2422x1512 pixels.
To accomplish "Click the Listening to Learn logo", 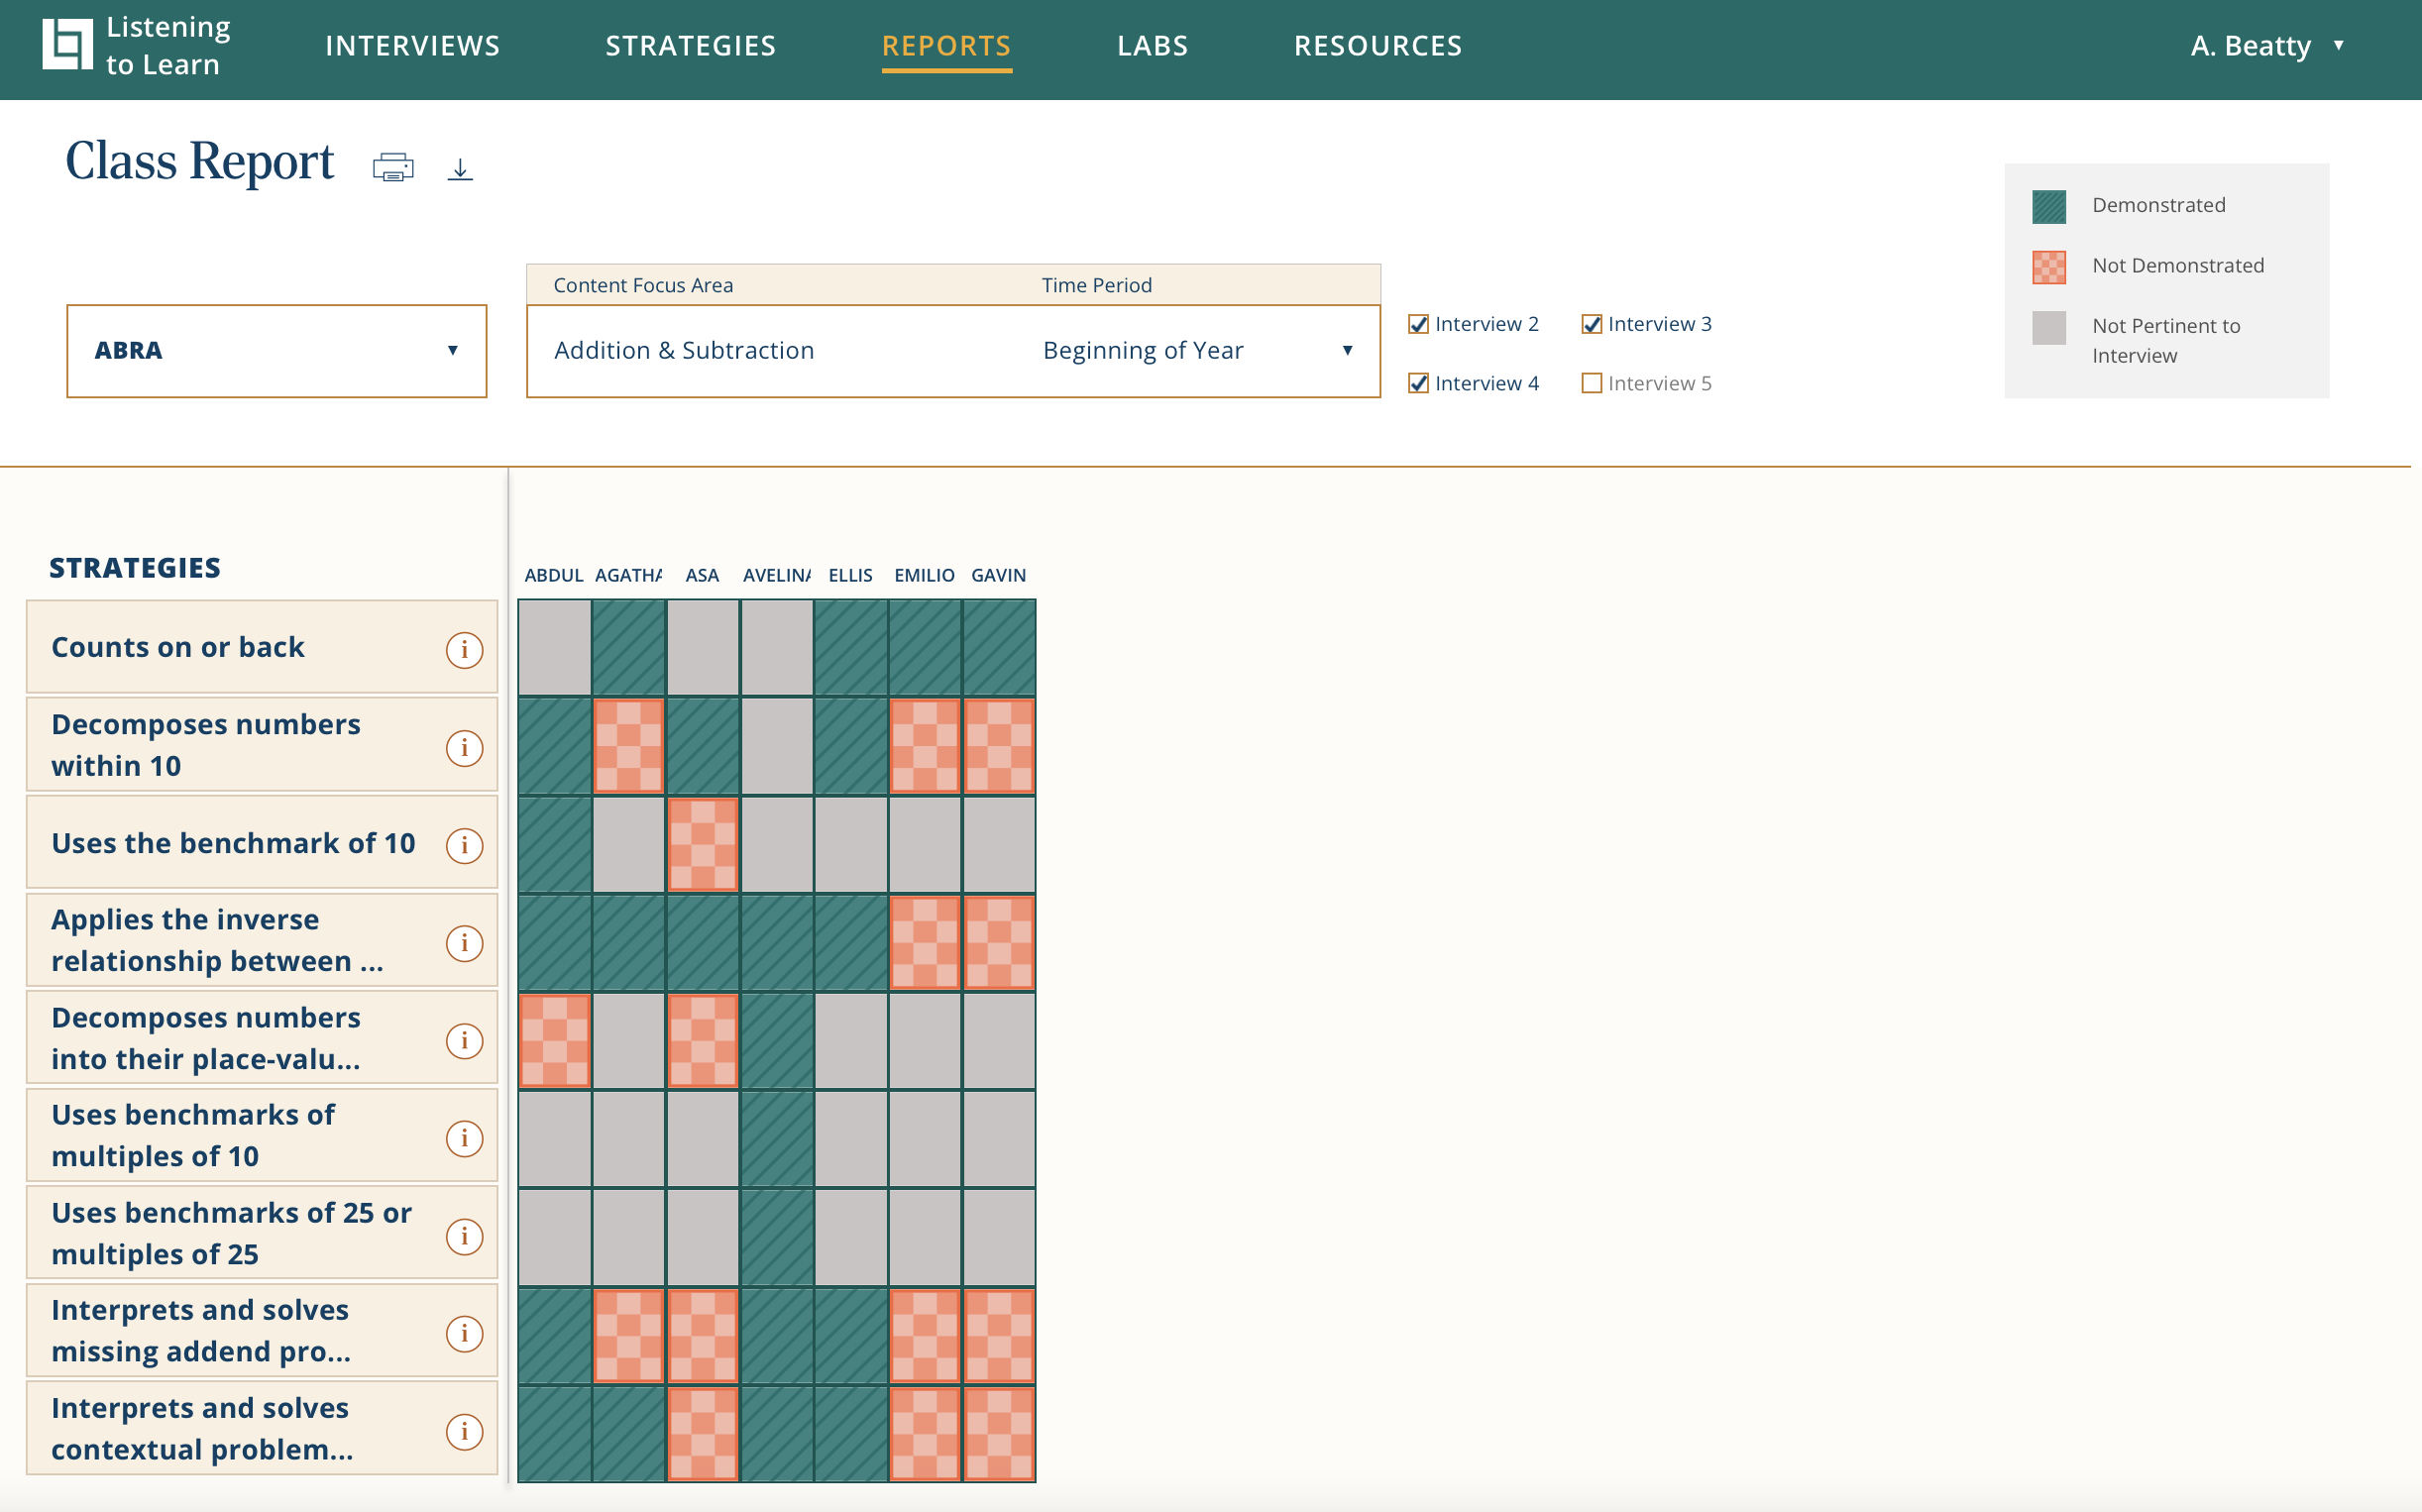I will point(137,46).
